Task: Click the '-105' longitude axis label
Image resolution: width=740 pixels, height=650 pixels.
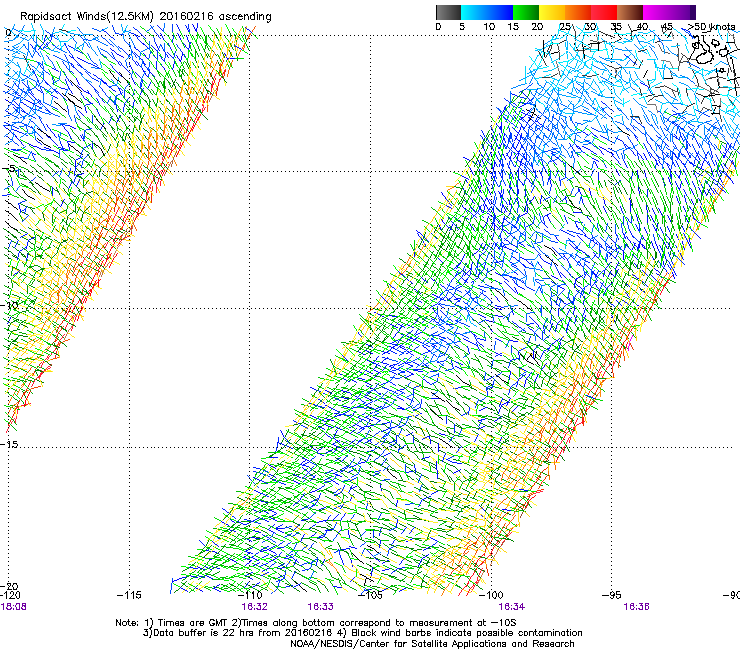Action: point(370,595)
